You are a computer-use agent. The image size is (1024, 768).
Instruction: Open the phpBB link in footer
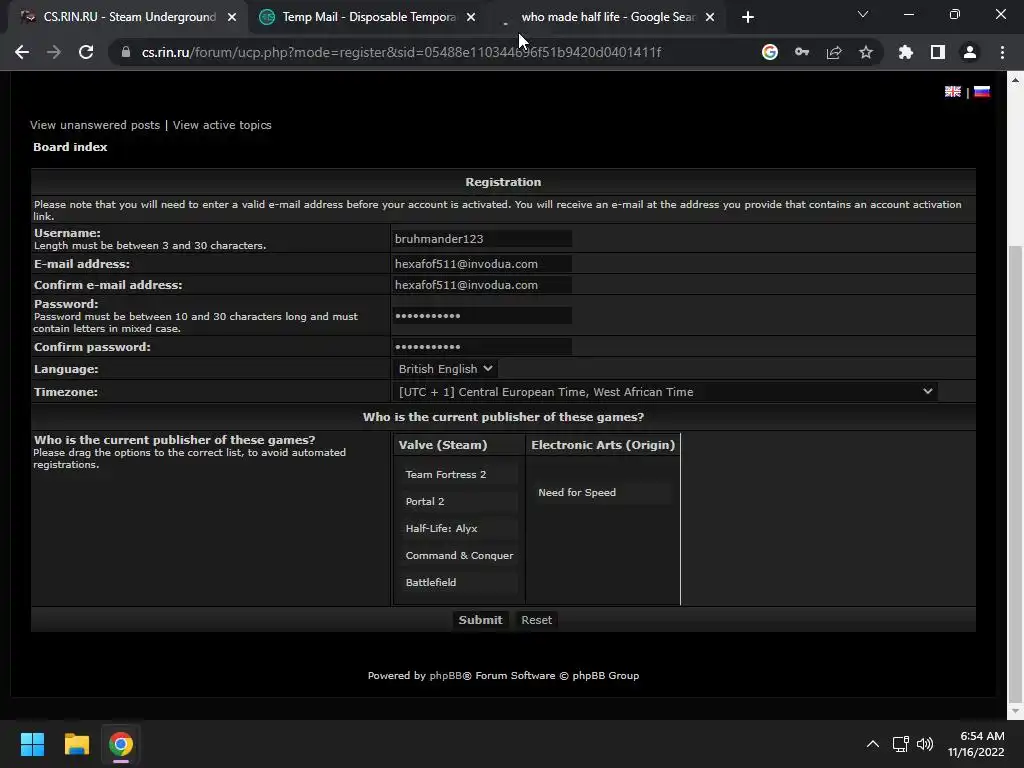click(x=445, y=676)
